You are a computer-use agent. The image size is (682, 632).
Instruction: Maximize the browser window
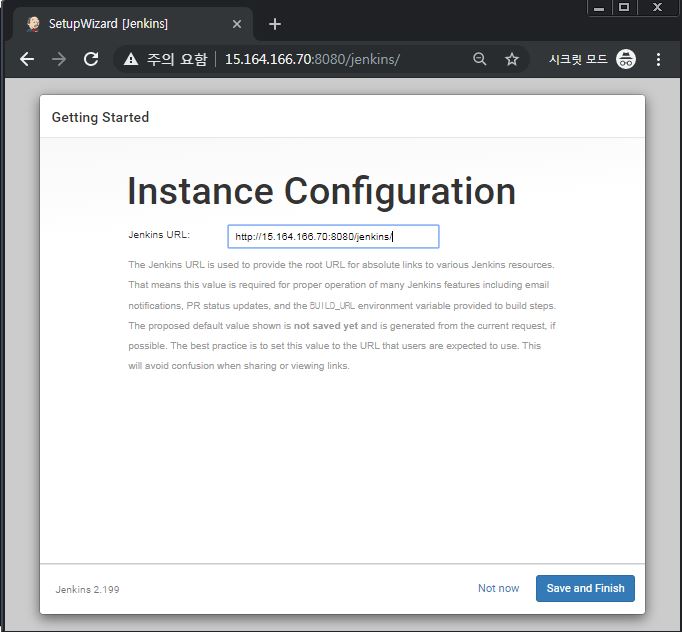coord(624,7)
